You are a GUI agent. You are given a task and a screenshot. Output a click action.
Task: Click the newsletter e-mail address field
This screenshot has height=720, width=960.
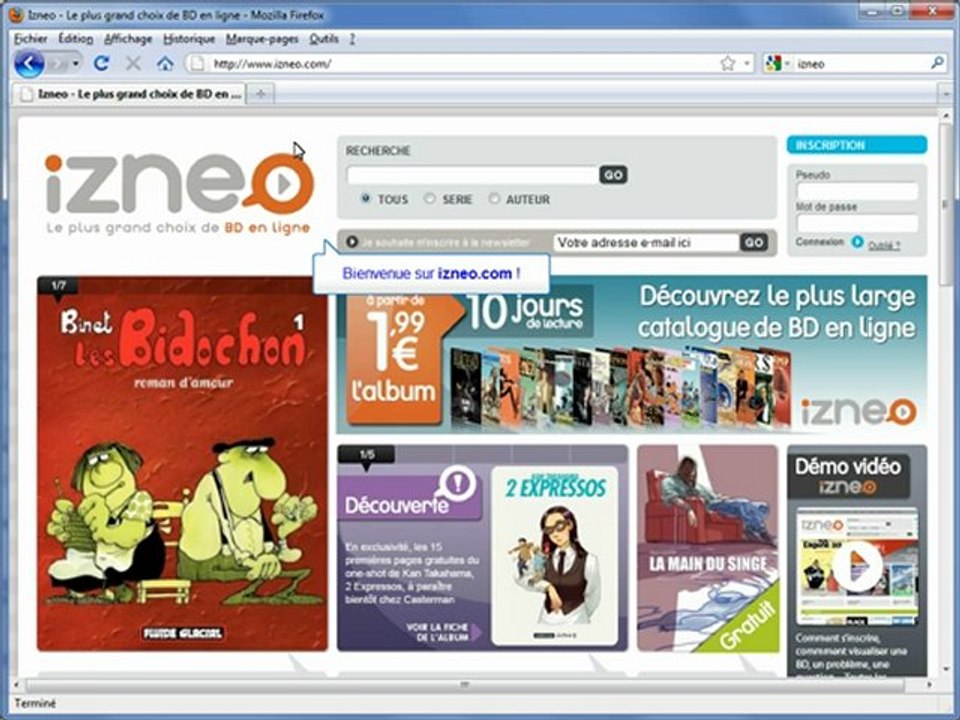pos(647,242)
